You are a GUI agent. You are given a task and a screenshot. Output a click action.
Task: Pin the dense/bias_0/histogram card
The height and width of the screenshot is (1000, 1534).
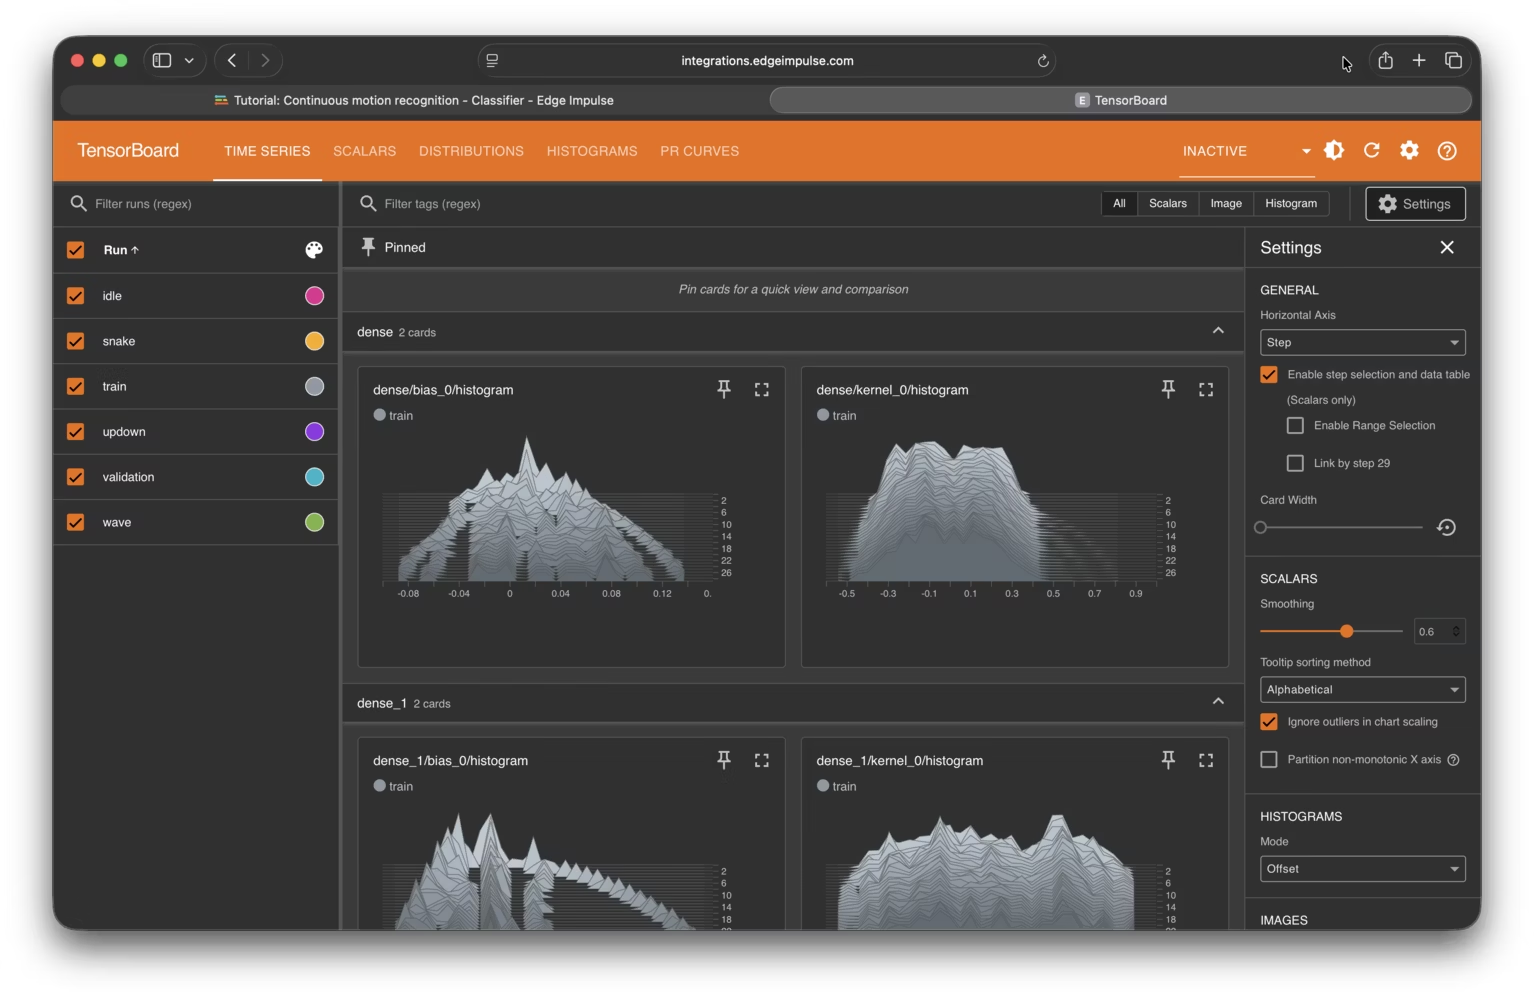coord(724,389)
